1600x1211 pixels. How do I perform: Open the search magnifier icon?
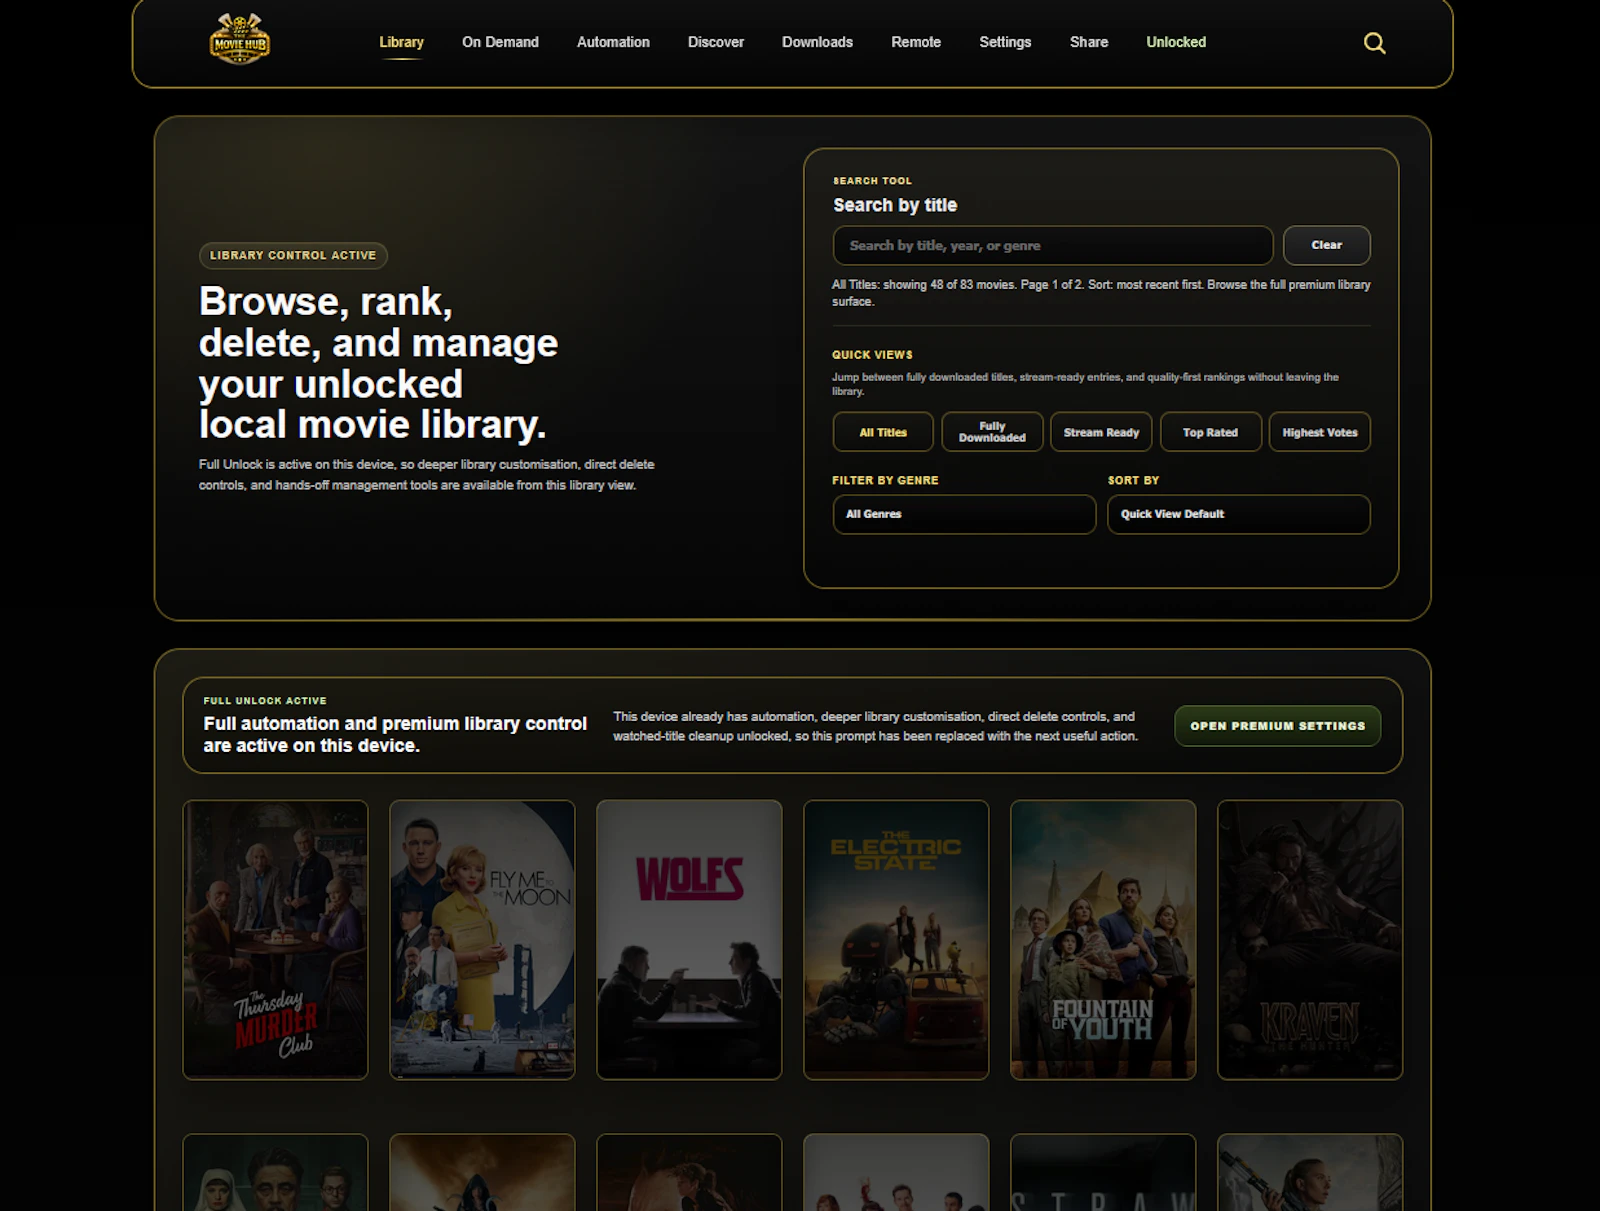coord(1374,43)
